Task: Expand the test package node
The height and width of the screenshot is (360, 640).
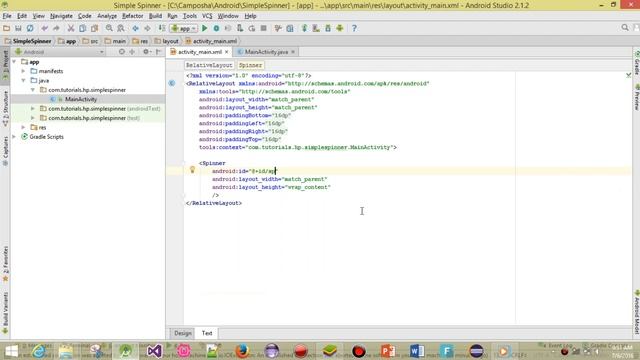Action: pyautogui.click(x=33, y=118)
